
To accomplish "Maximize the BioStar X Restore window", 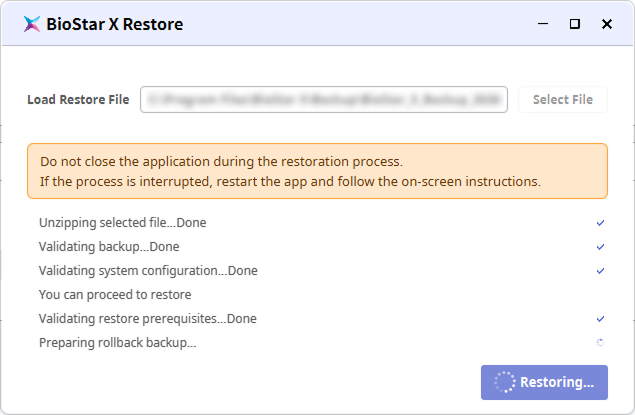I will [575, 24].
